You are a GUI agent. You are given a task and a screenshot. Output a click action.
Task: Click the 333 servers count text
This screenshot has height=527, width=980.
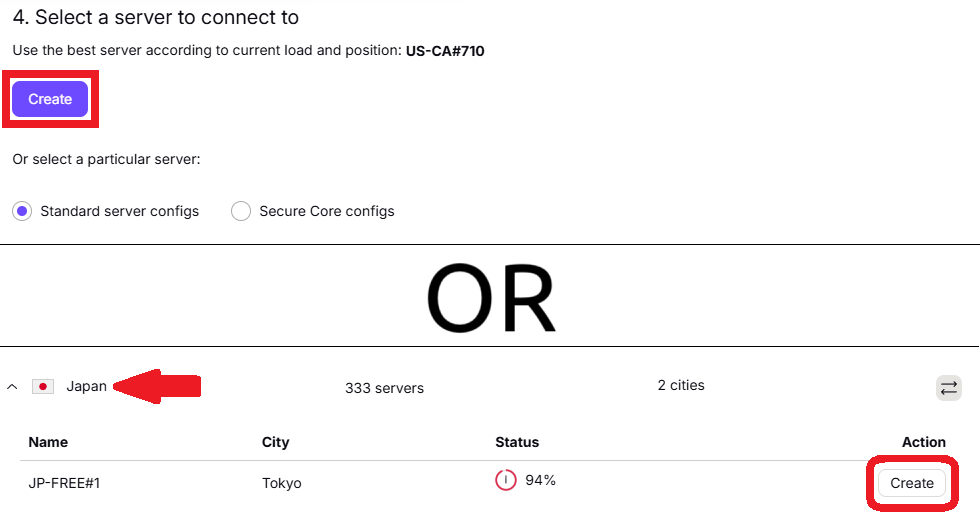384,388
